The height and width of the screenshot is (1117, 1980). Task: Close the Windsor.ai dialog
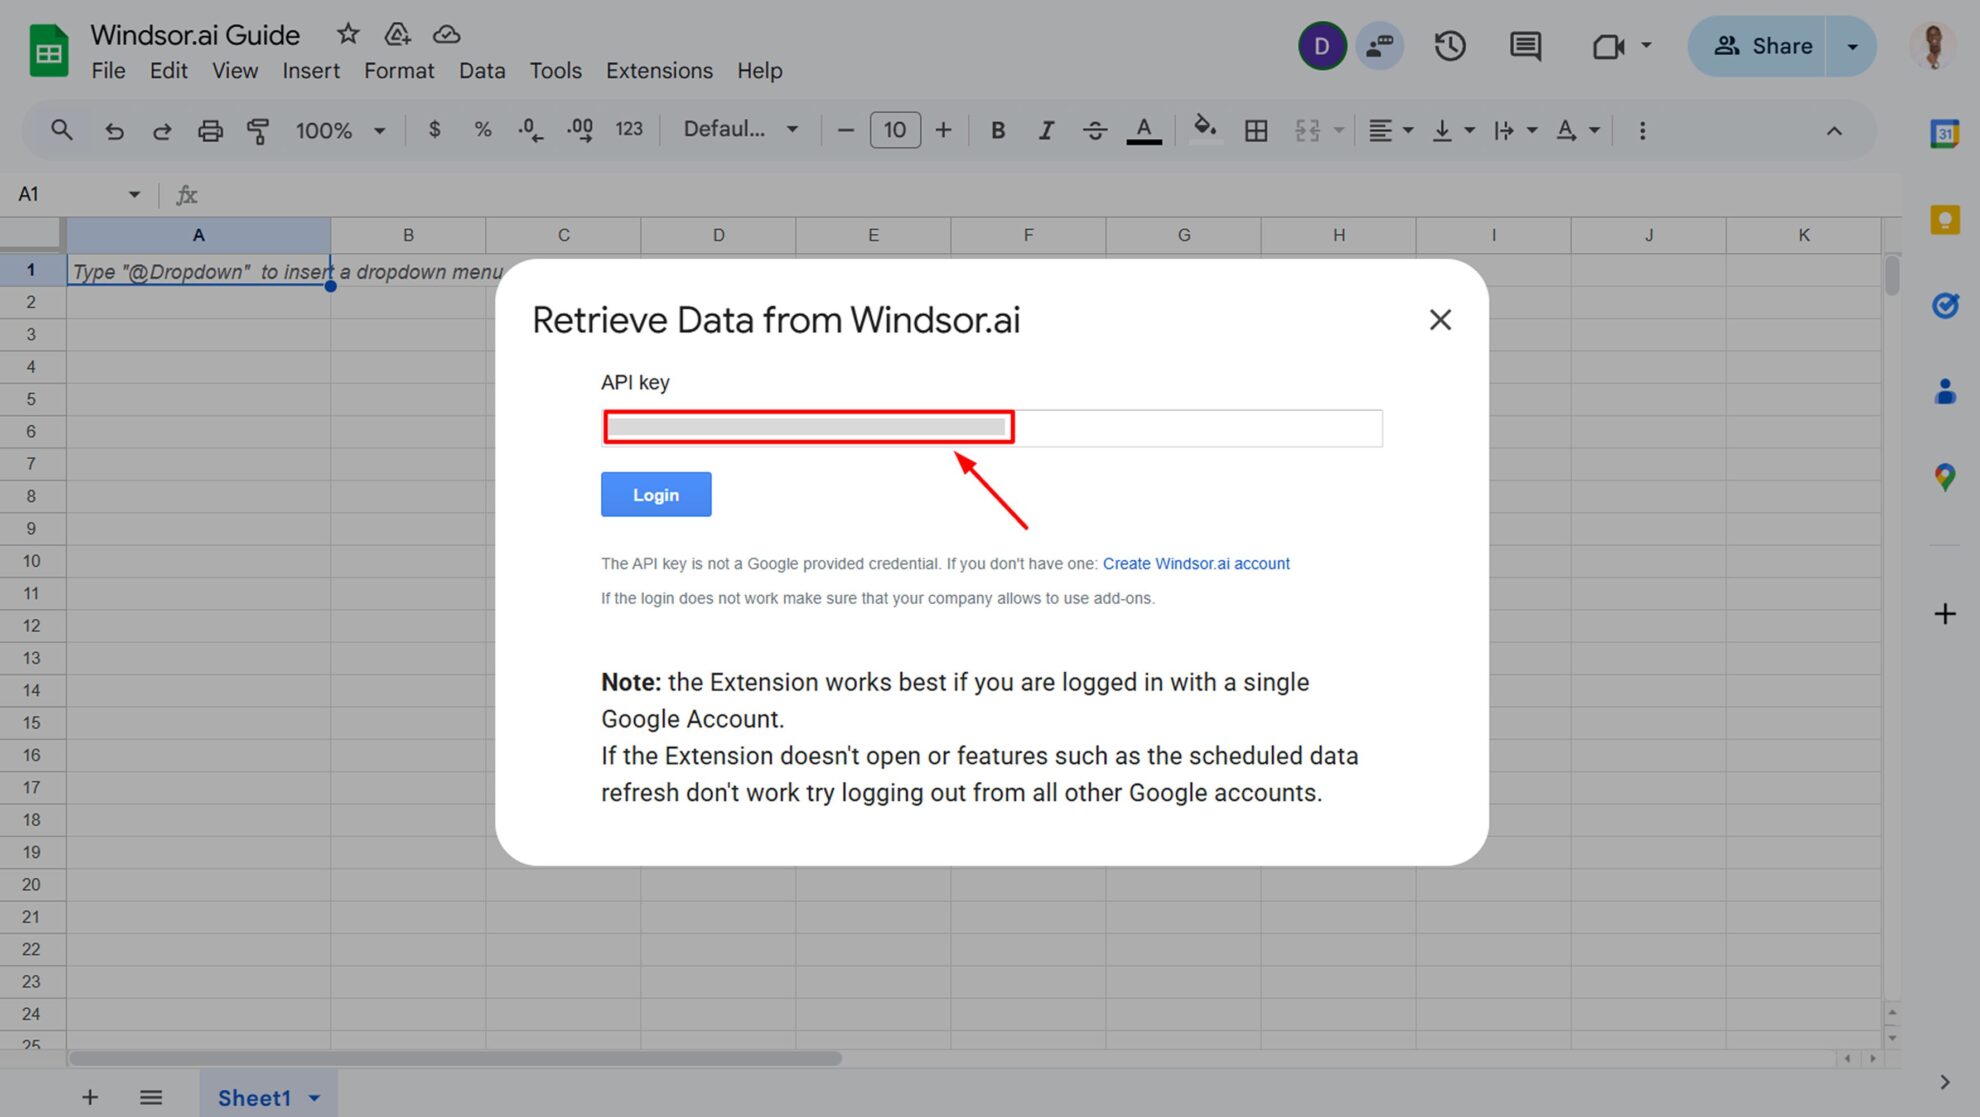[x=1440, y=320]
